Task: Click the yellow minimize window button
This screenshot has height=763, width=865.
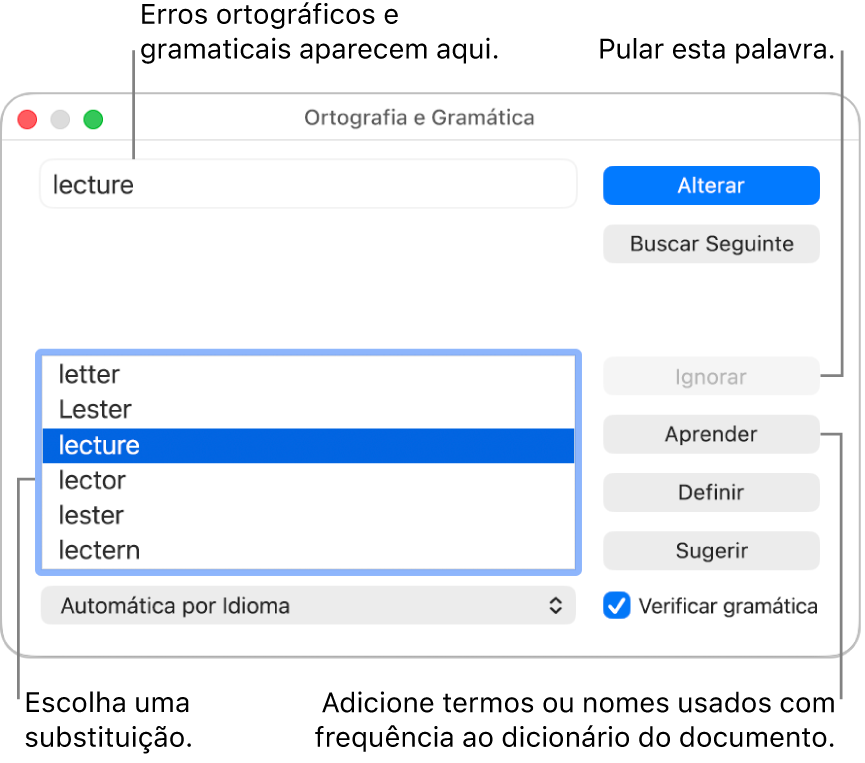Action: (x=60, y=118)
